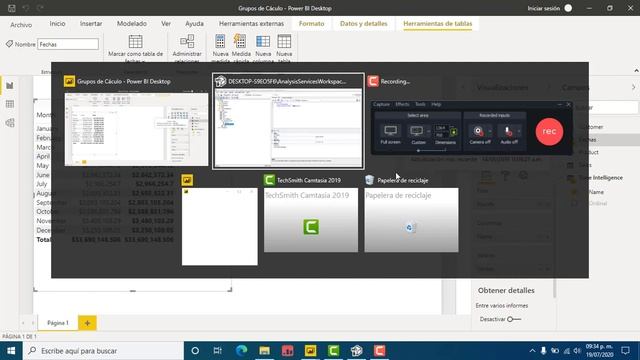Open Microsoft Edge from taskbar
Viewport: 640px width, 360px height.
click(241, 351)
